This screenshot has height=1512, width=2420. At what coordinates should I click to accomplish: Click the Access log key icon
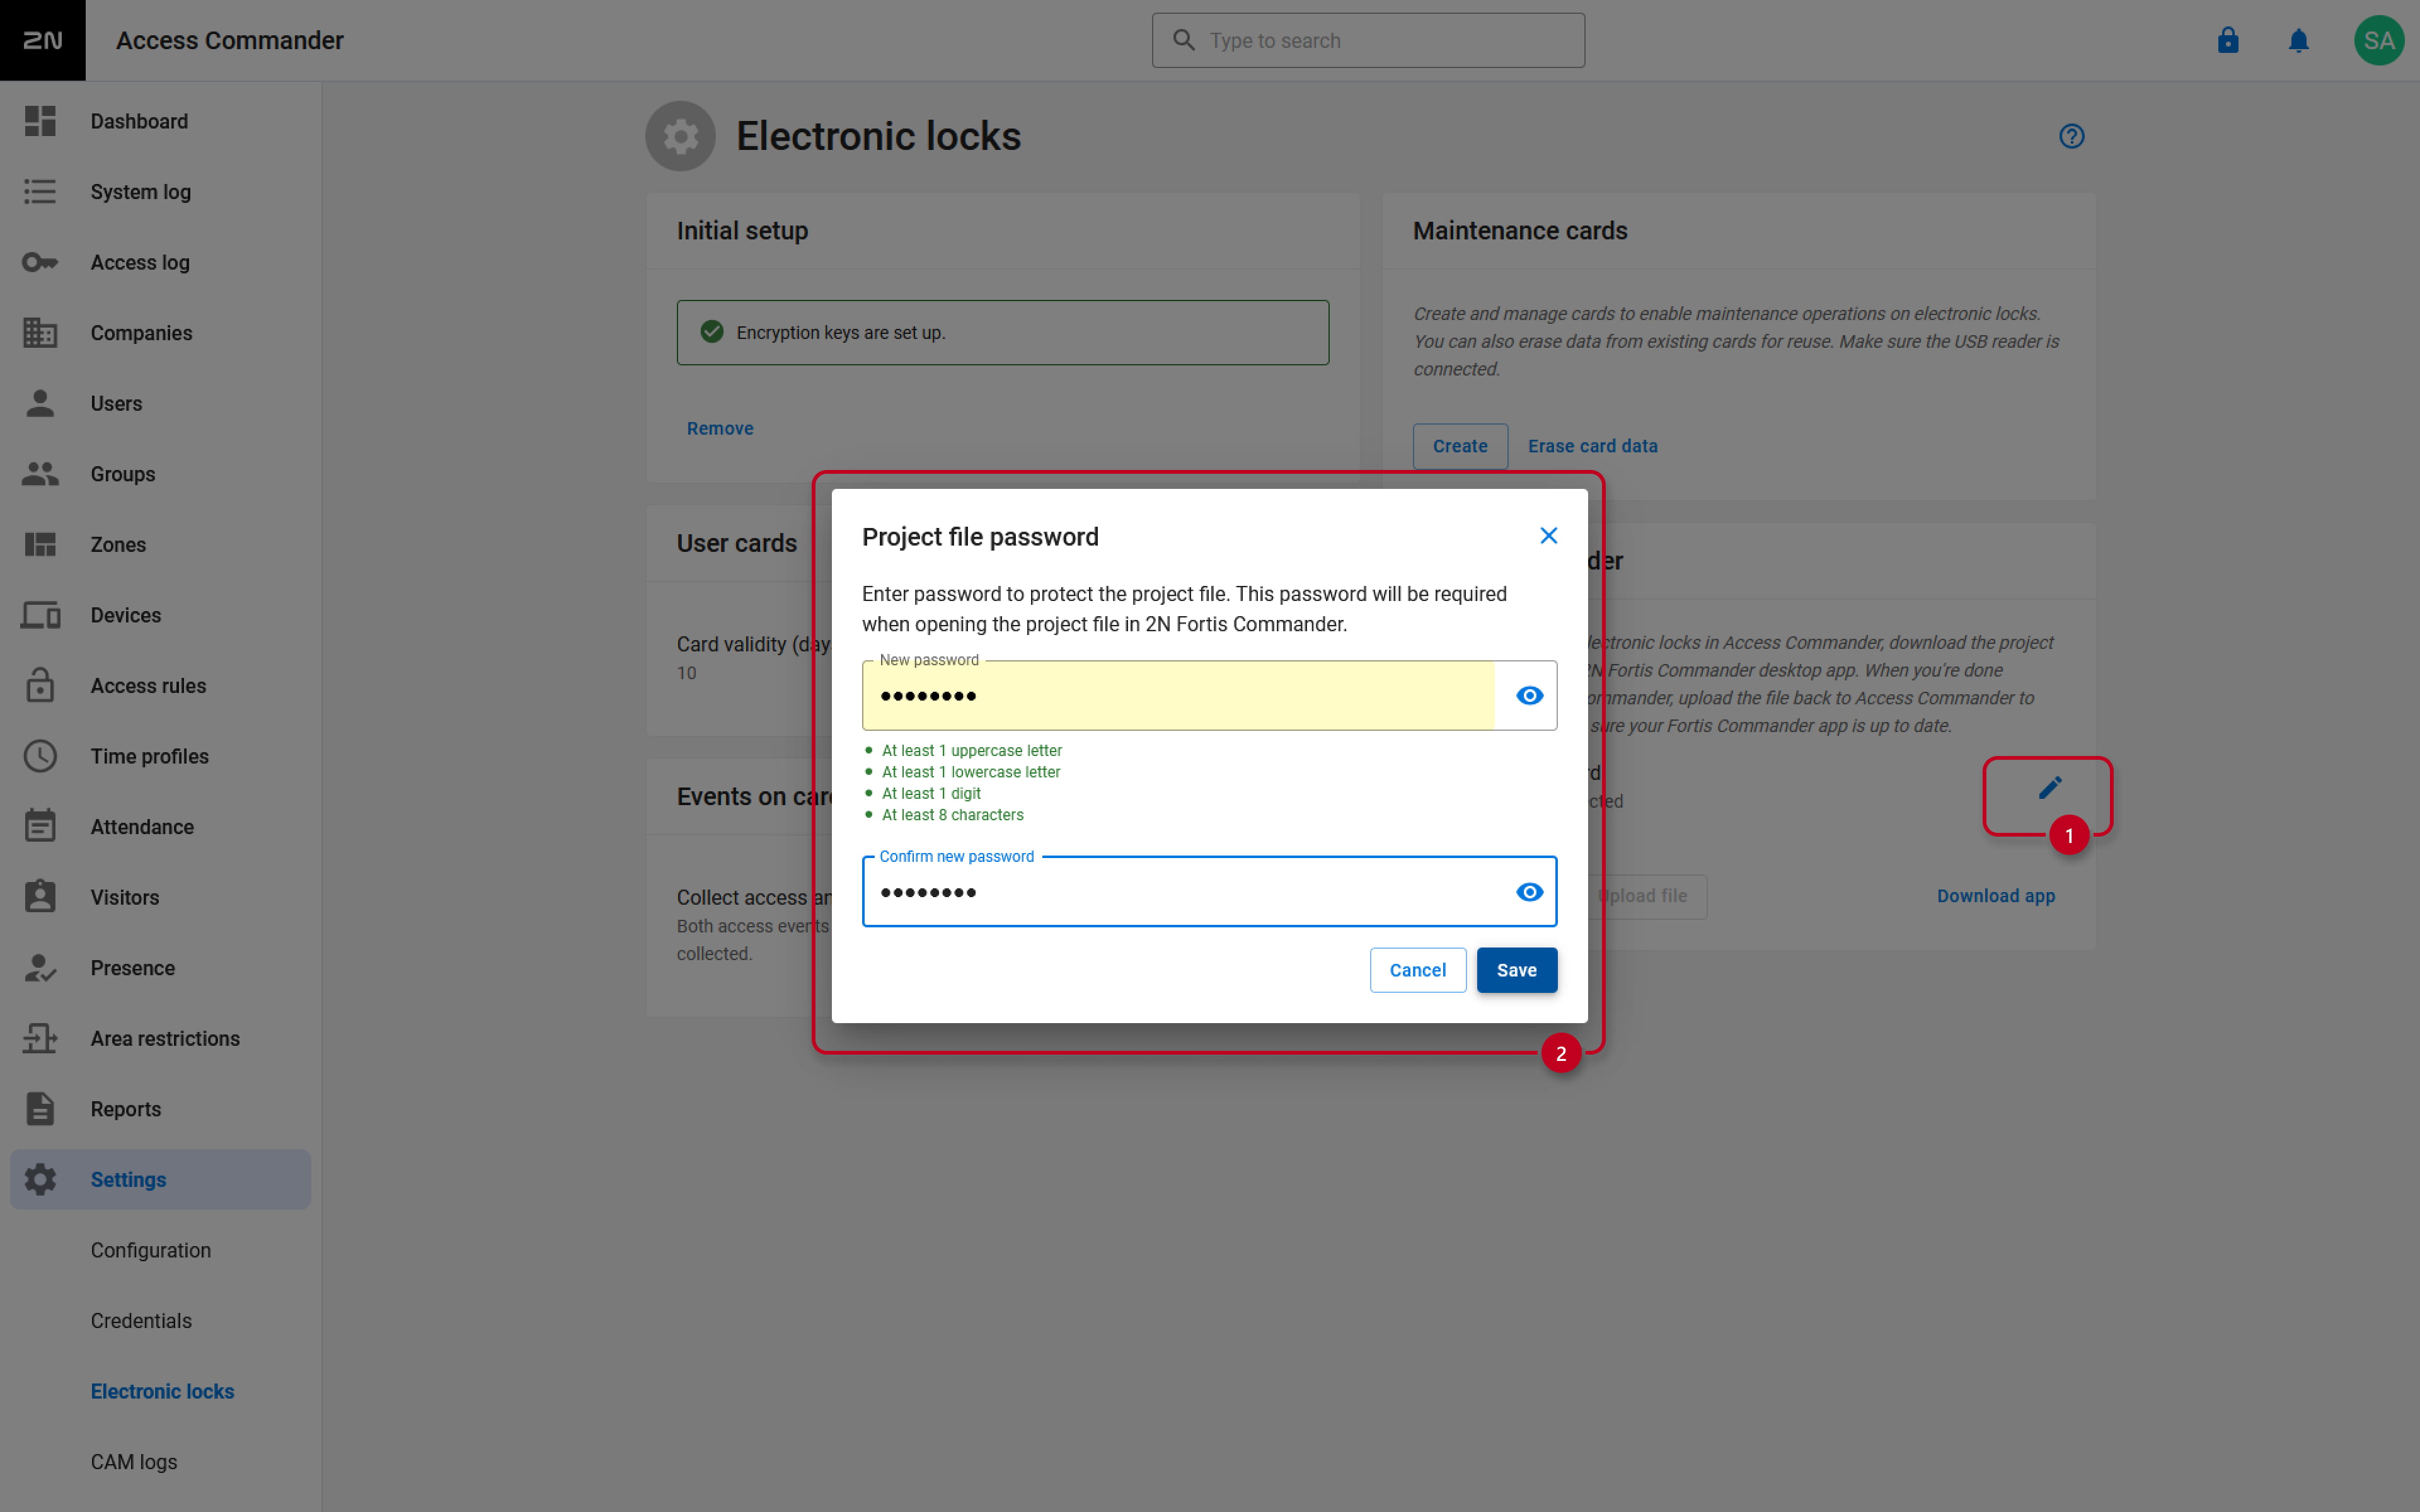pos(40,262)
